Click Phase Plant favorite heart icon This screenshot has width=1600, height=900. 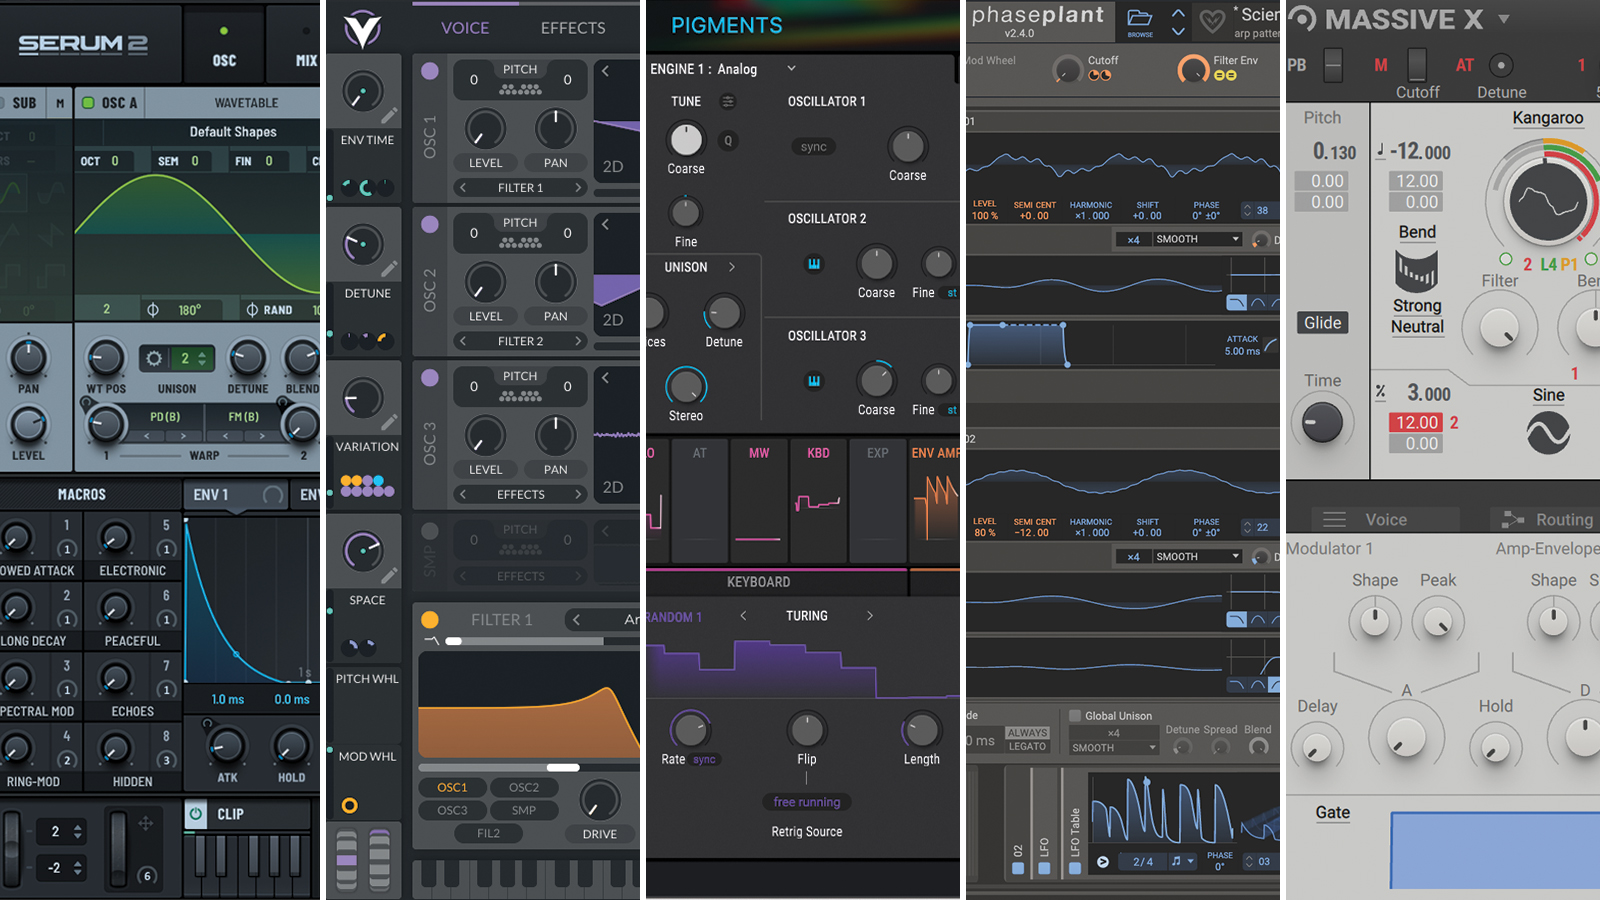click(1212, 21)
